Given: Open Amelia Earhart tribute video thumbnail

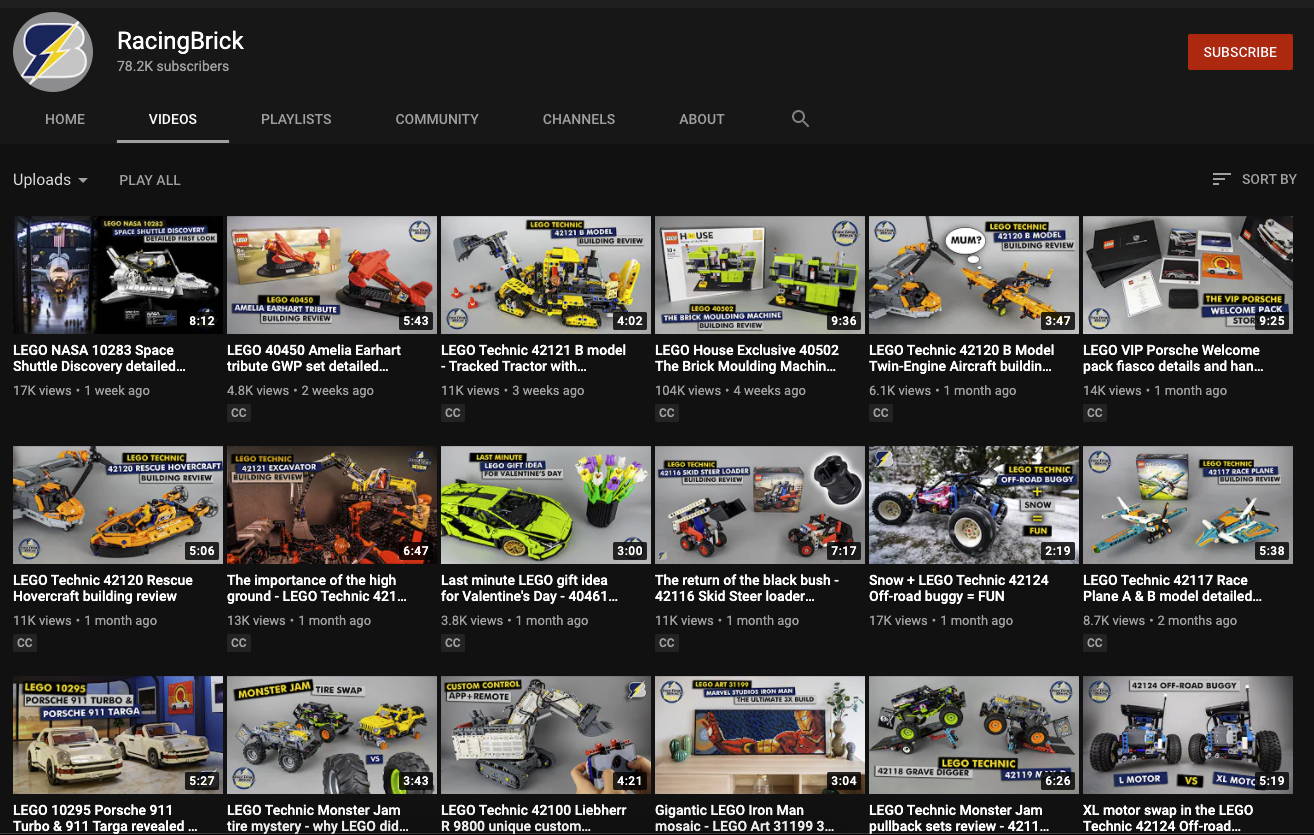Looking at the screenshot, I should tap(332, 275).
